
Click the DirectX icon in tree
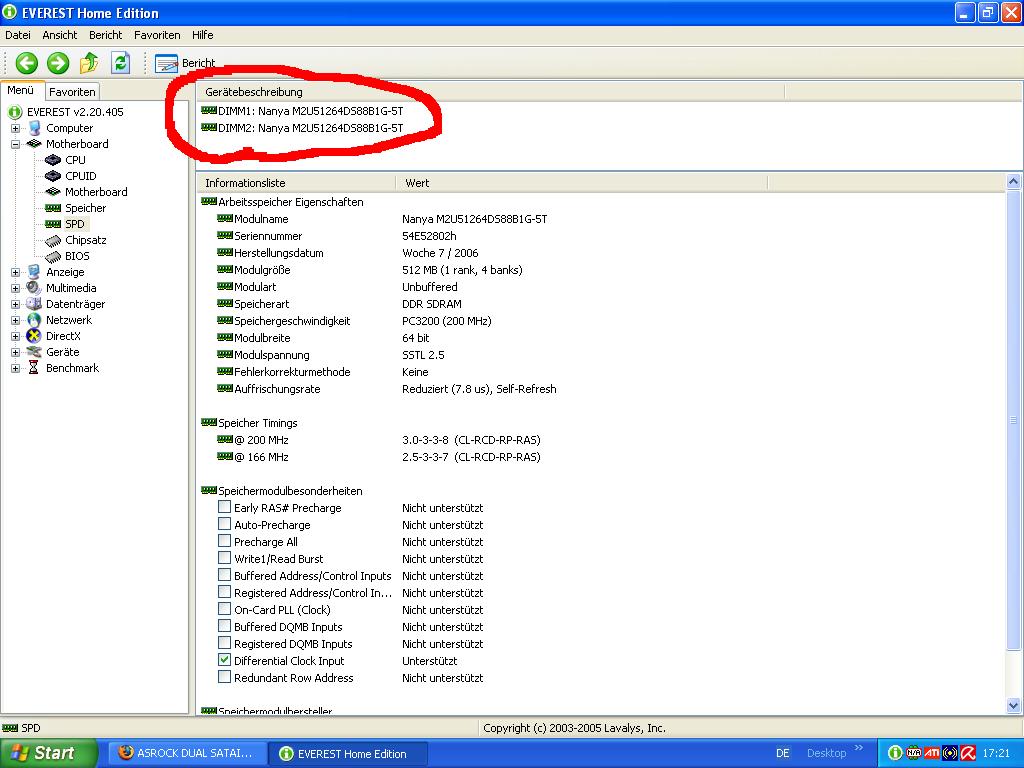[x=34, y=336]
